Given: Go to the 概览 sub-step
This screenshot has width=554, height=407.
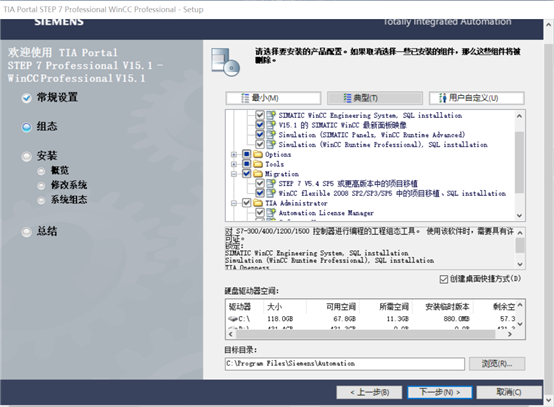Looking at the screenshot, I should (53, 171).
